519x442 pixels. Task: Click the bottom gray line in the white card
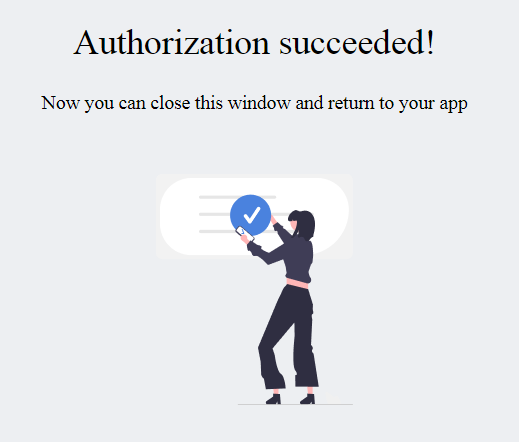point(218,231)
